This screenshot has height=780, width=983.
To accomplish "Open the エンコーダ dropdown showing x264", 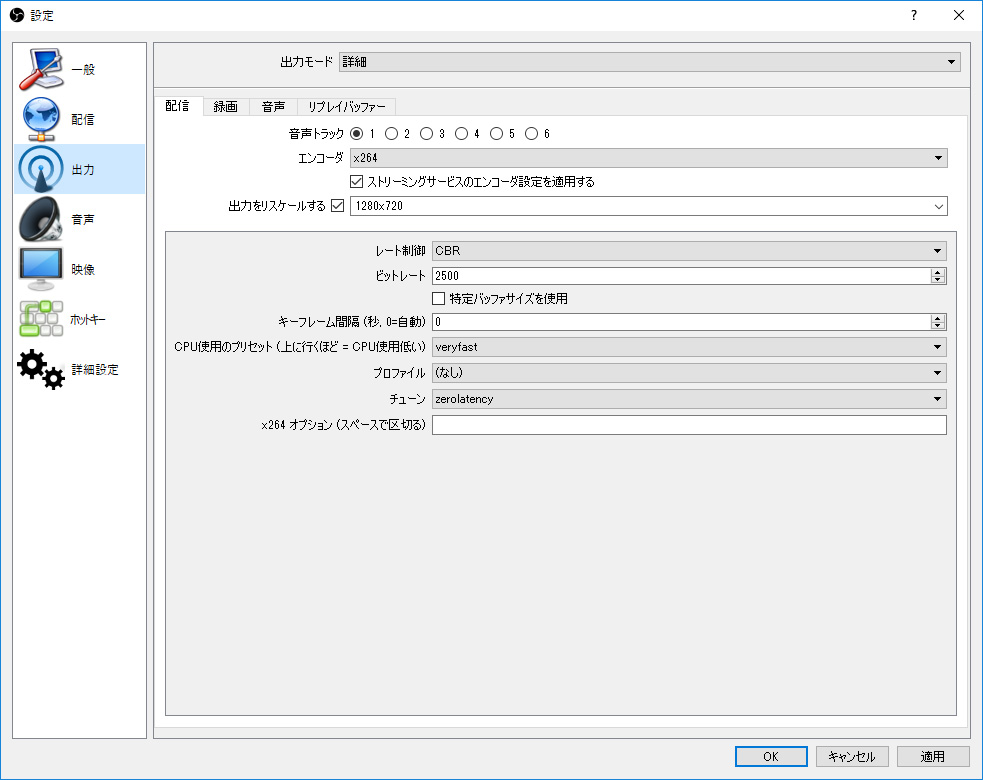I will coord(649,158).
